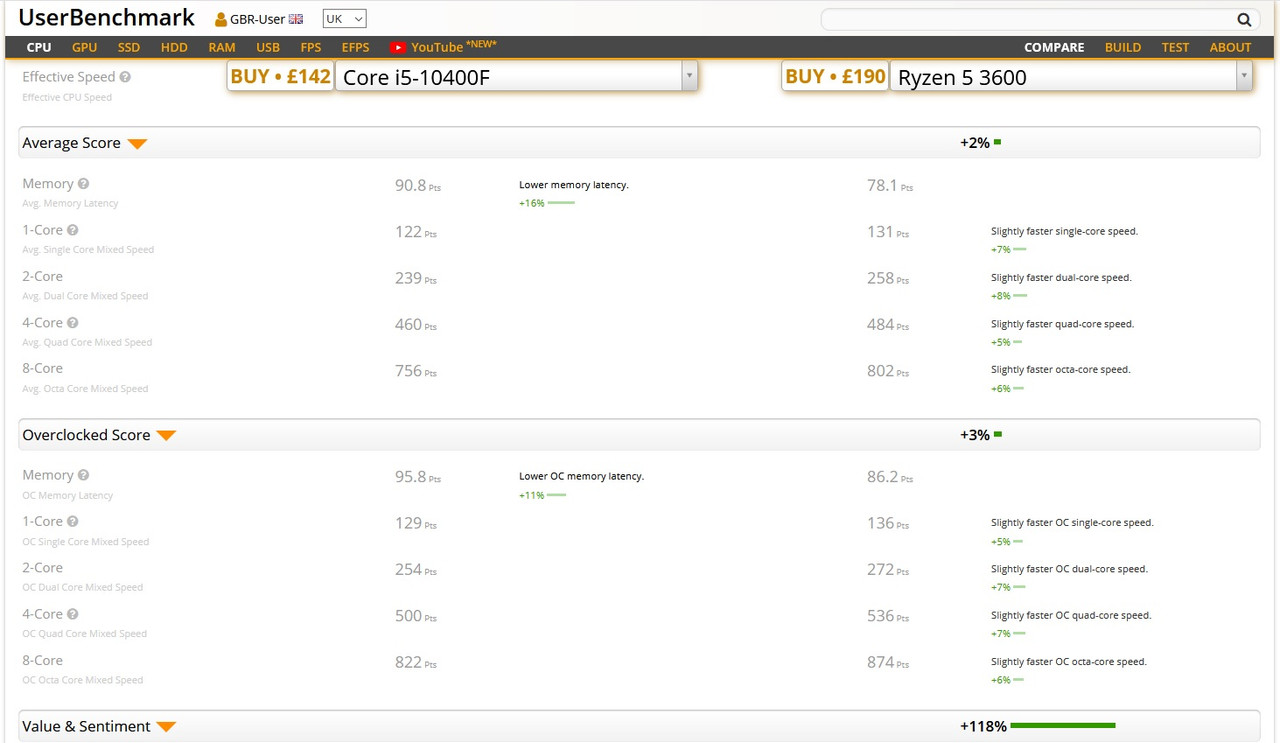Click the GBR-User profile icon
This screenshot has height=743, width=1280.
[221, 19]
